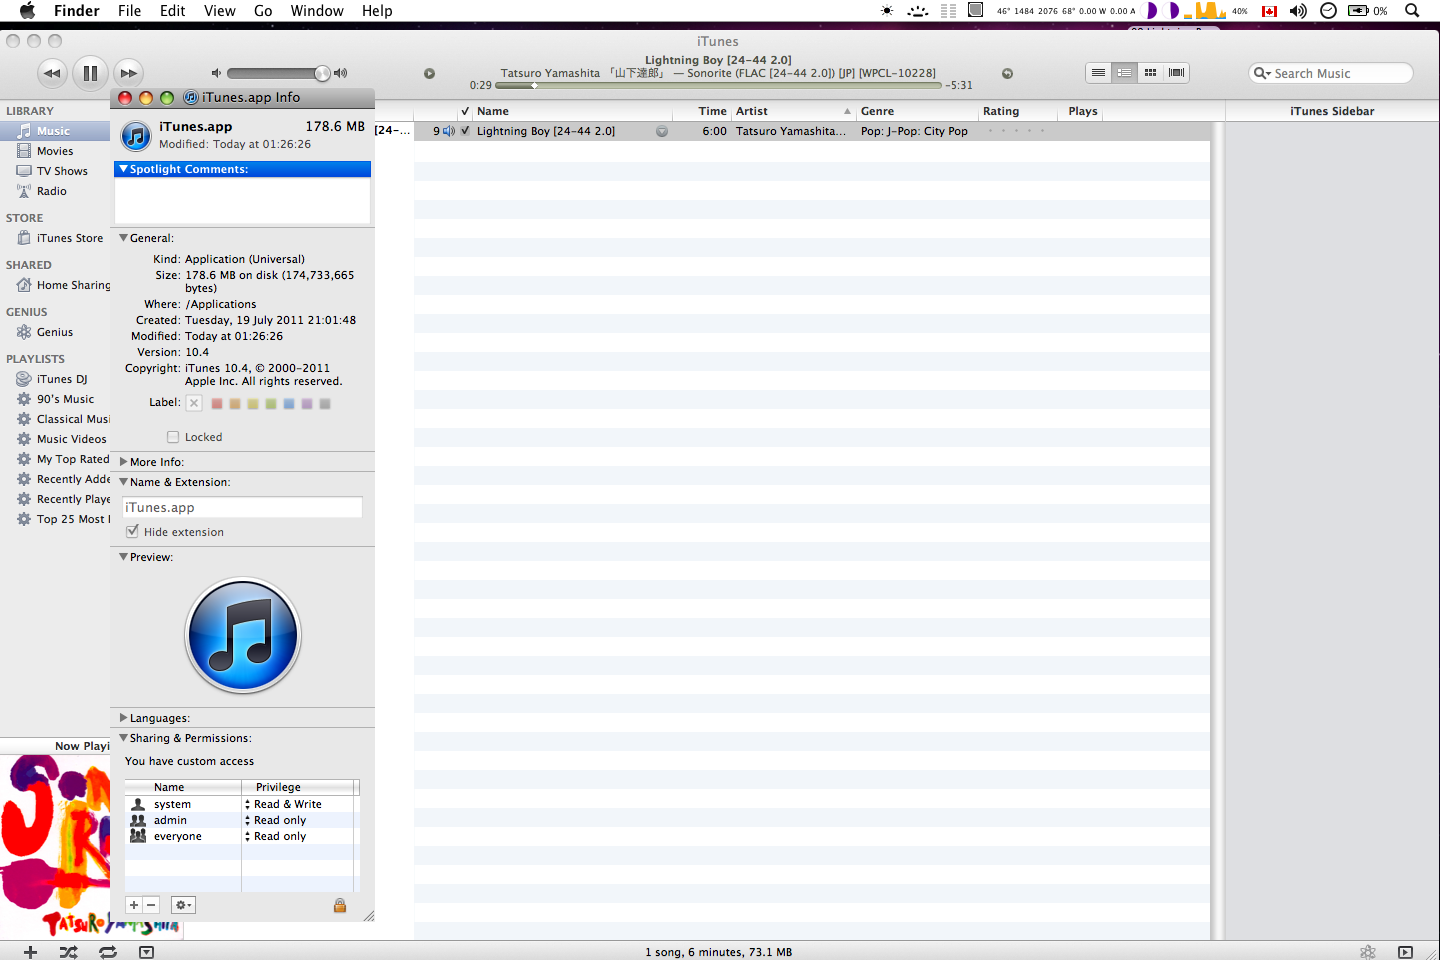1440x960 pixels.
Task: Open Music library in sidebar
Action: click(55, 131)
